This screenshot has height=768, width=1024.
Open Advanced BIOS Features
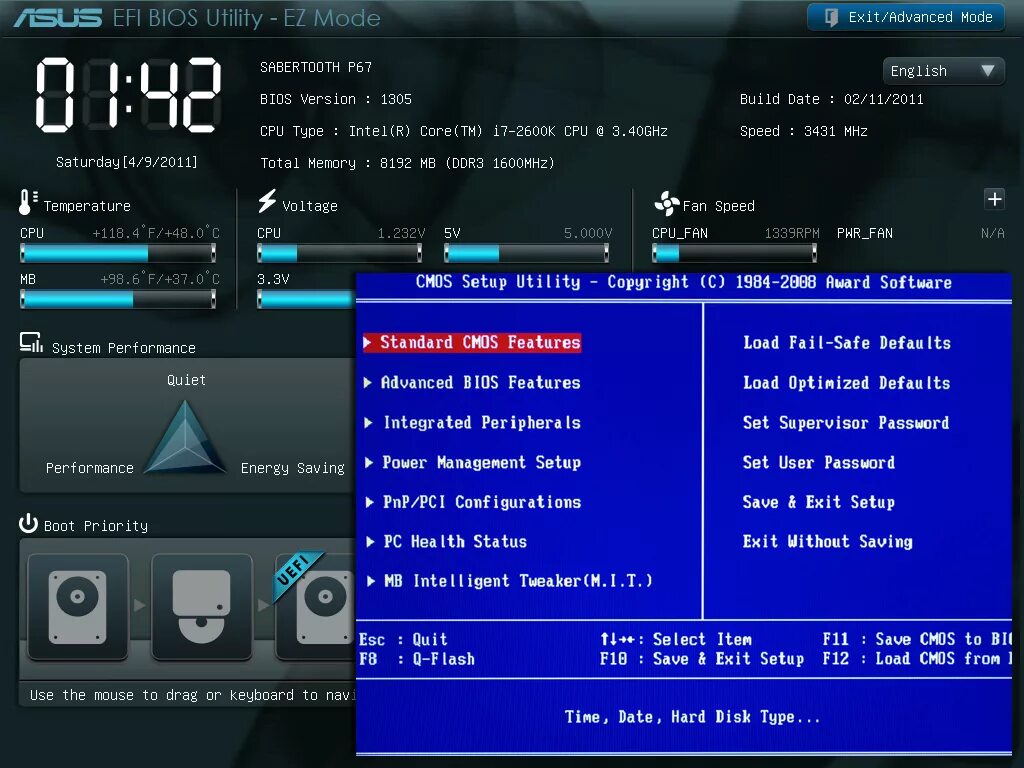(481, 383)
